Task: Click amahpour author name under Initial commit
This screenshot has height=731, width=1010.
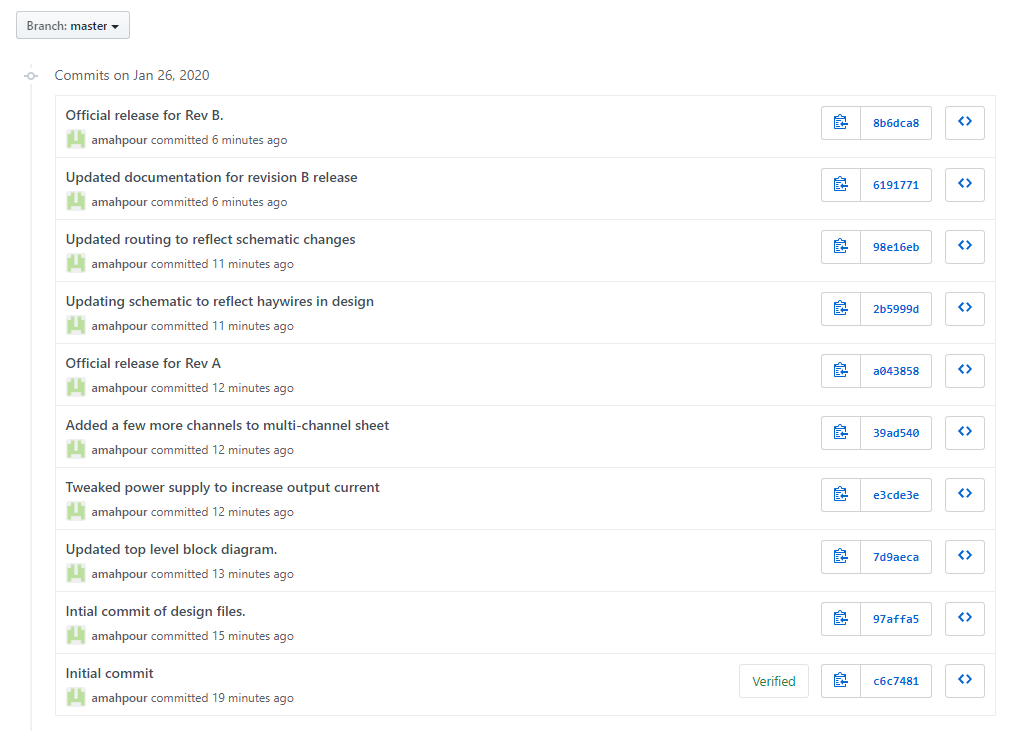Action: (x=119, y=698)
